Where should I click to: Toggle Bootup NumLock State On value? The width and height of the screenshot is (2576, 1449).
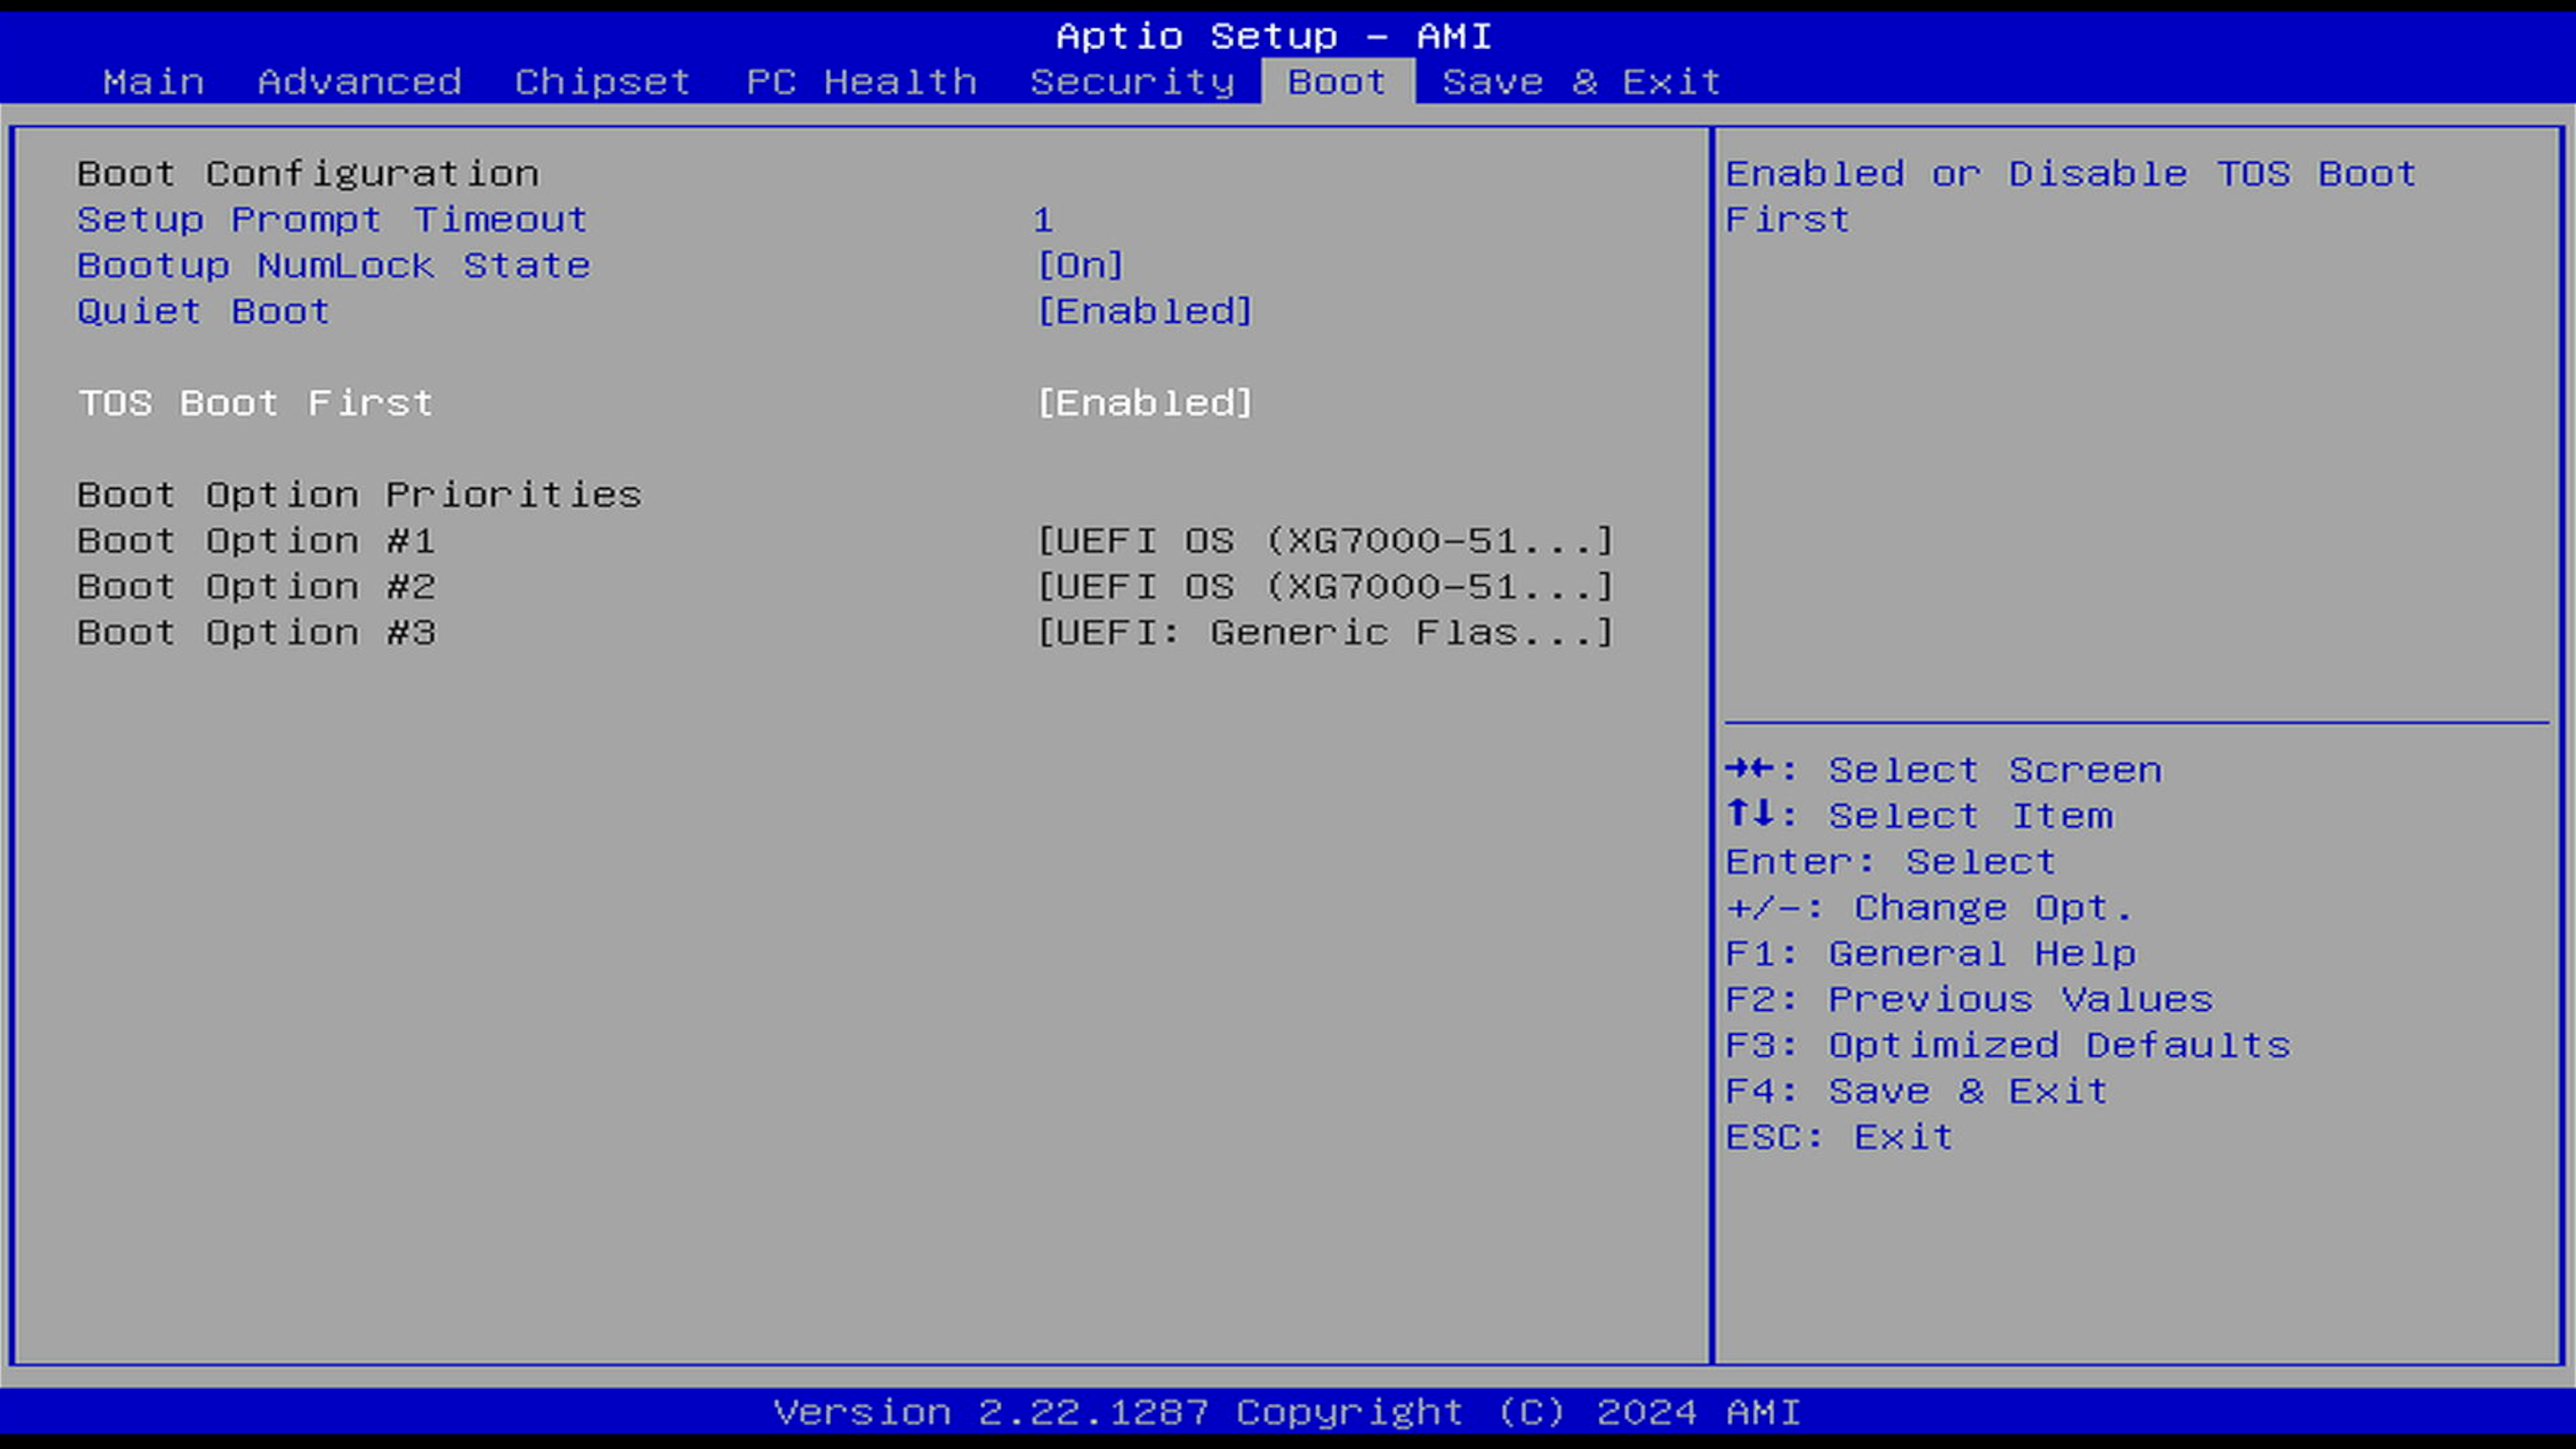coord(1080,266)
